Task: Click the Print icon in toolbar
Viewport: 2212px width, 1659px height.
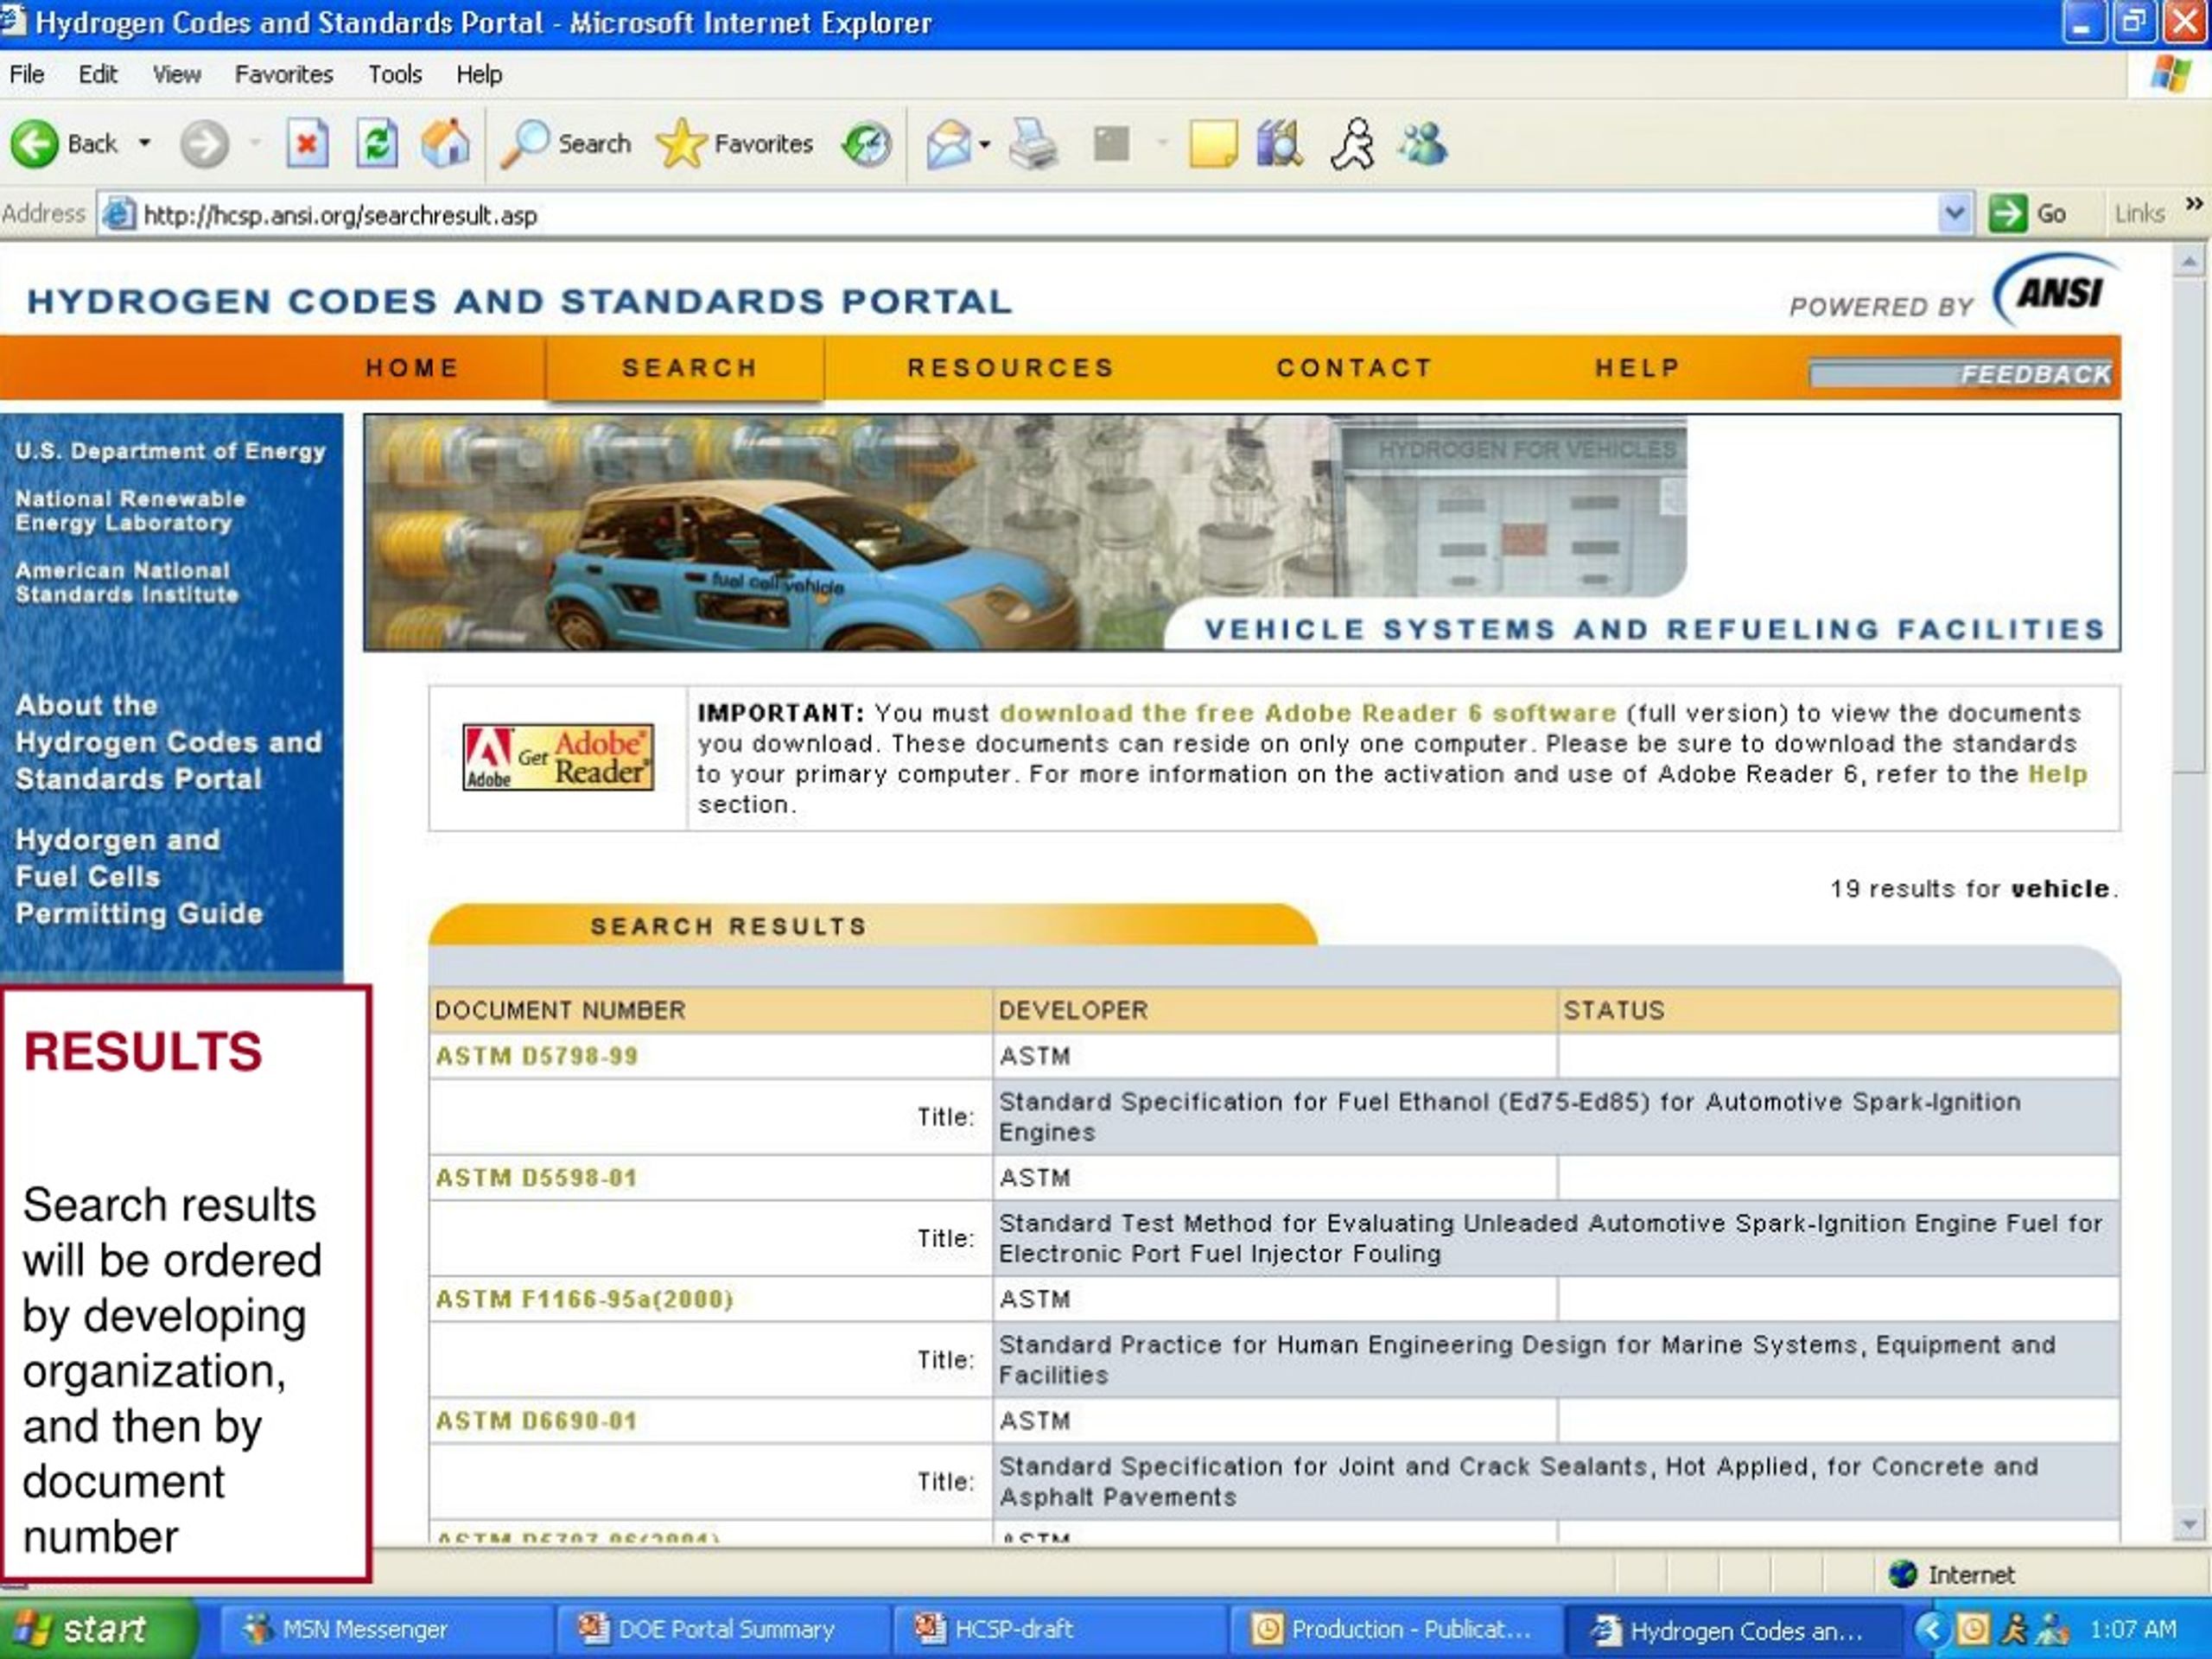Action: (1033, 144)
